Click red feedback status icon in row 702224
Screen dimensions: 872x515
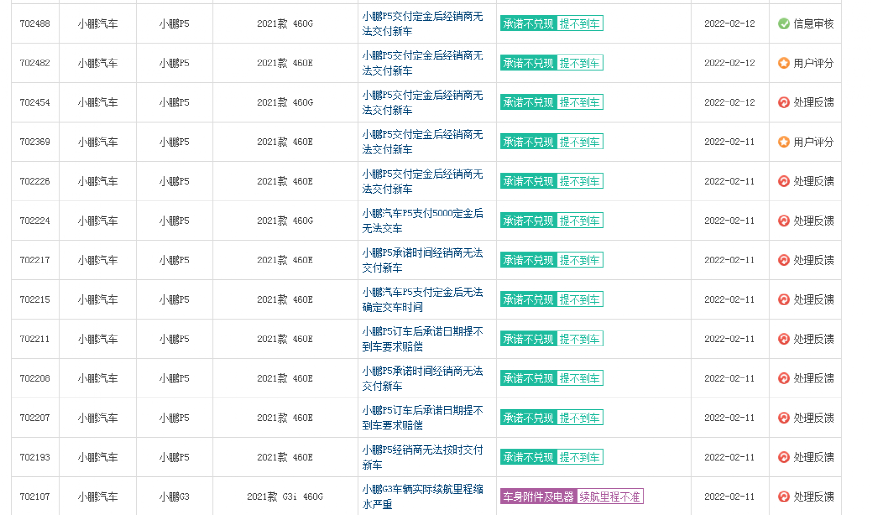point(784,221)
